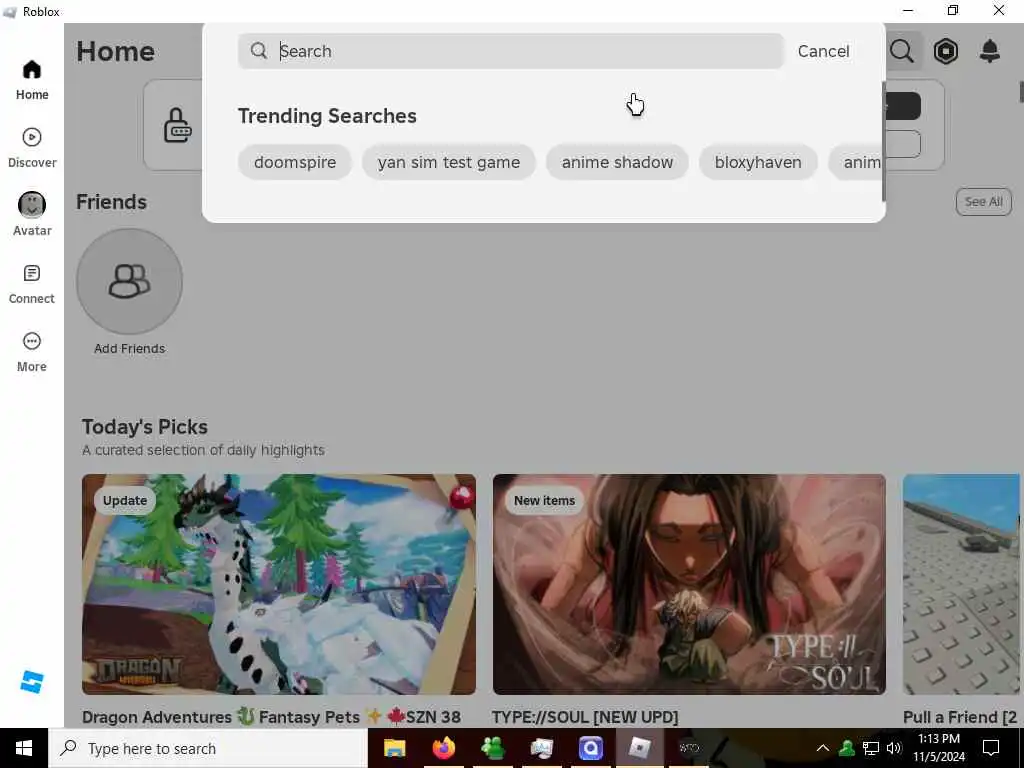1024x768 pixels.
Task: Select trending search anime shadow
Action: 617,162
